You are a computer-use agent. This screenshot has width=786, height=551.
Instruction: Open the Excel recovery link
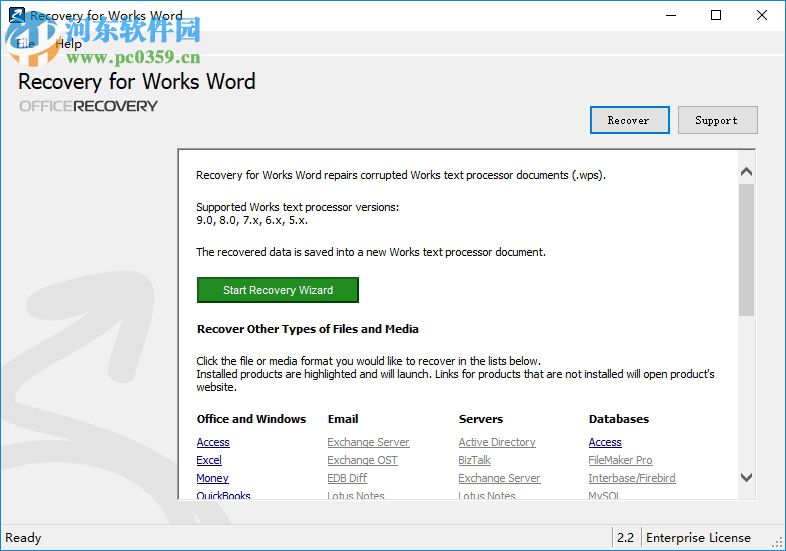coord(209,460)
